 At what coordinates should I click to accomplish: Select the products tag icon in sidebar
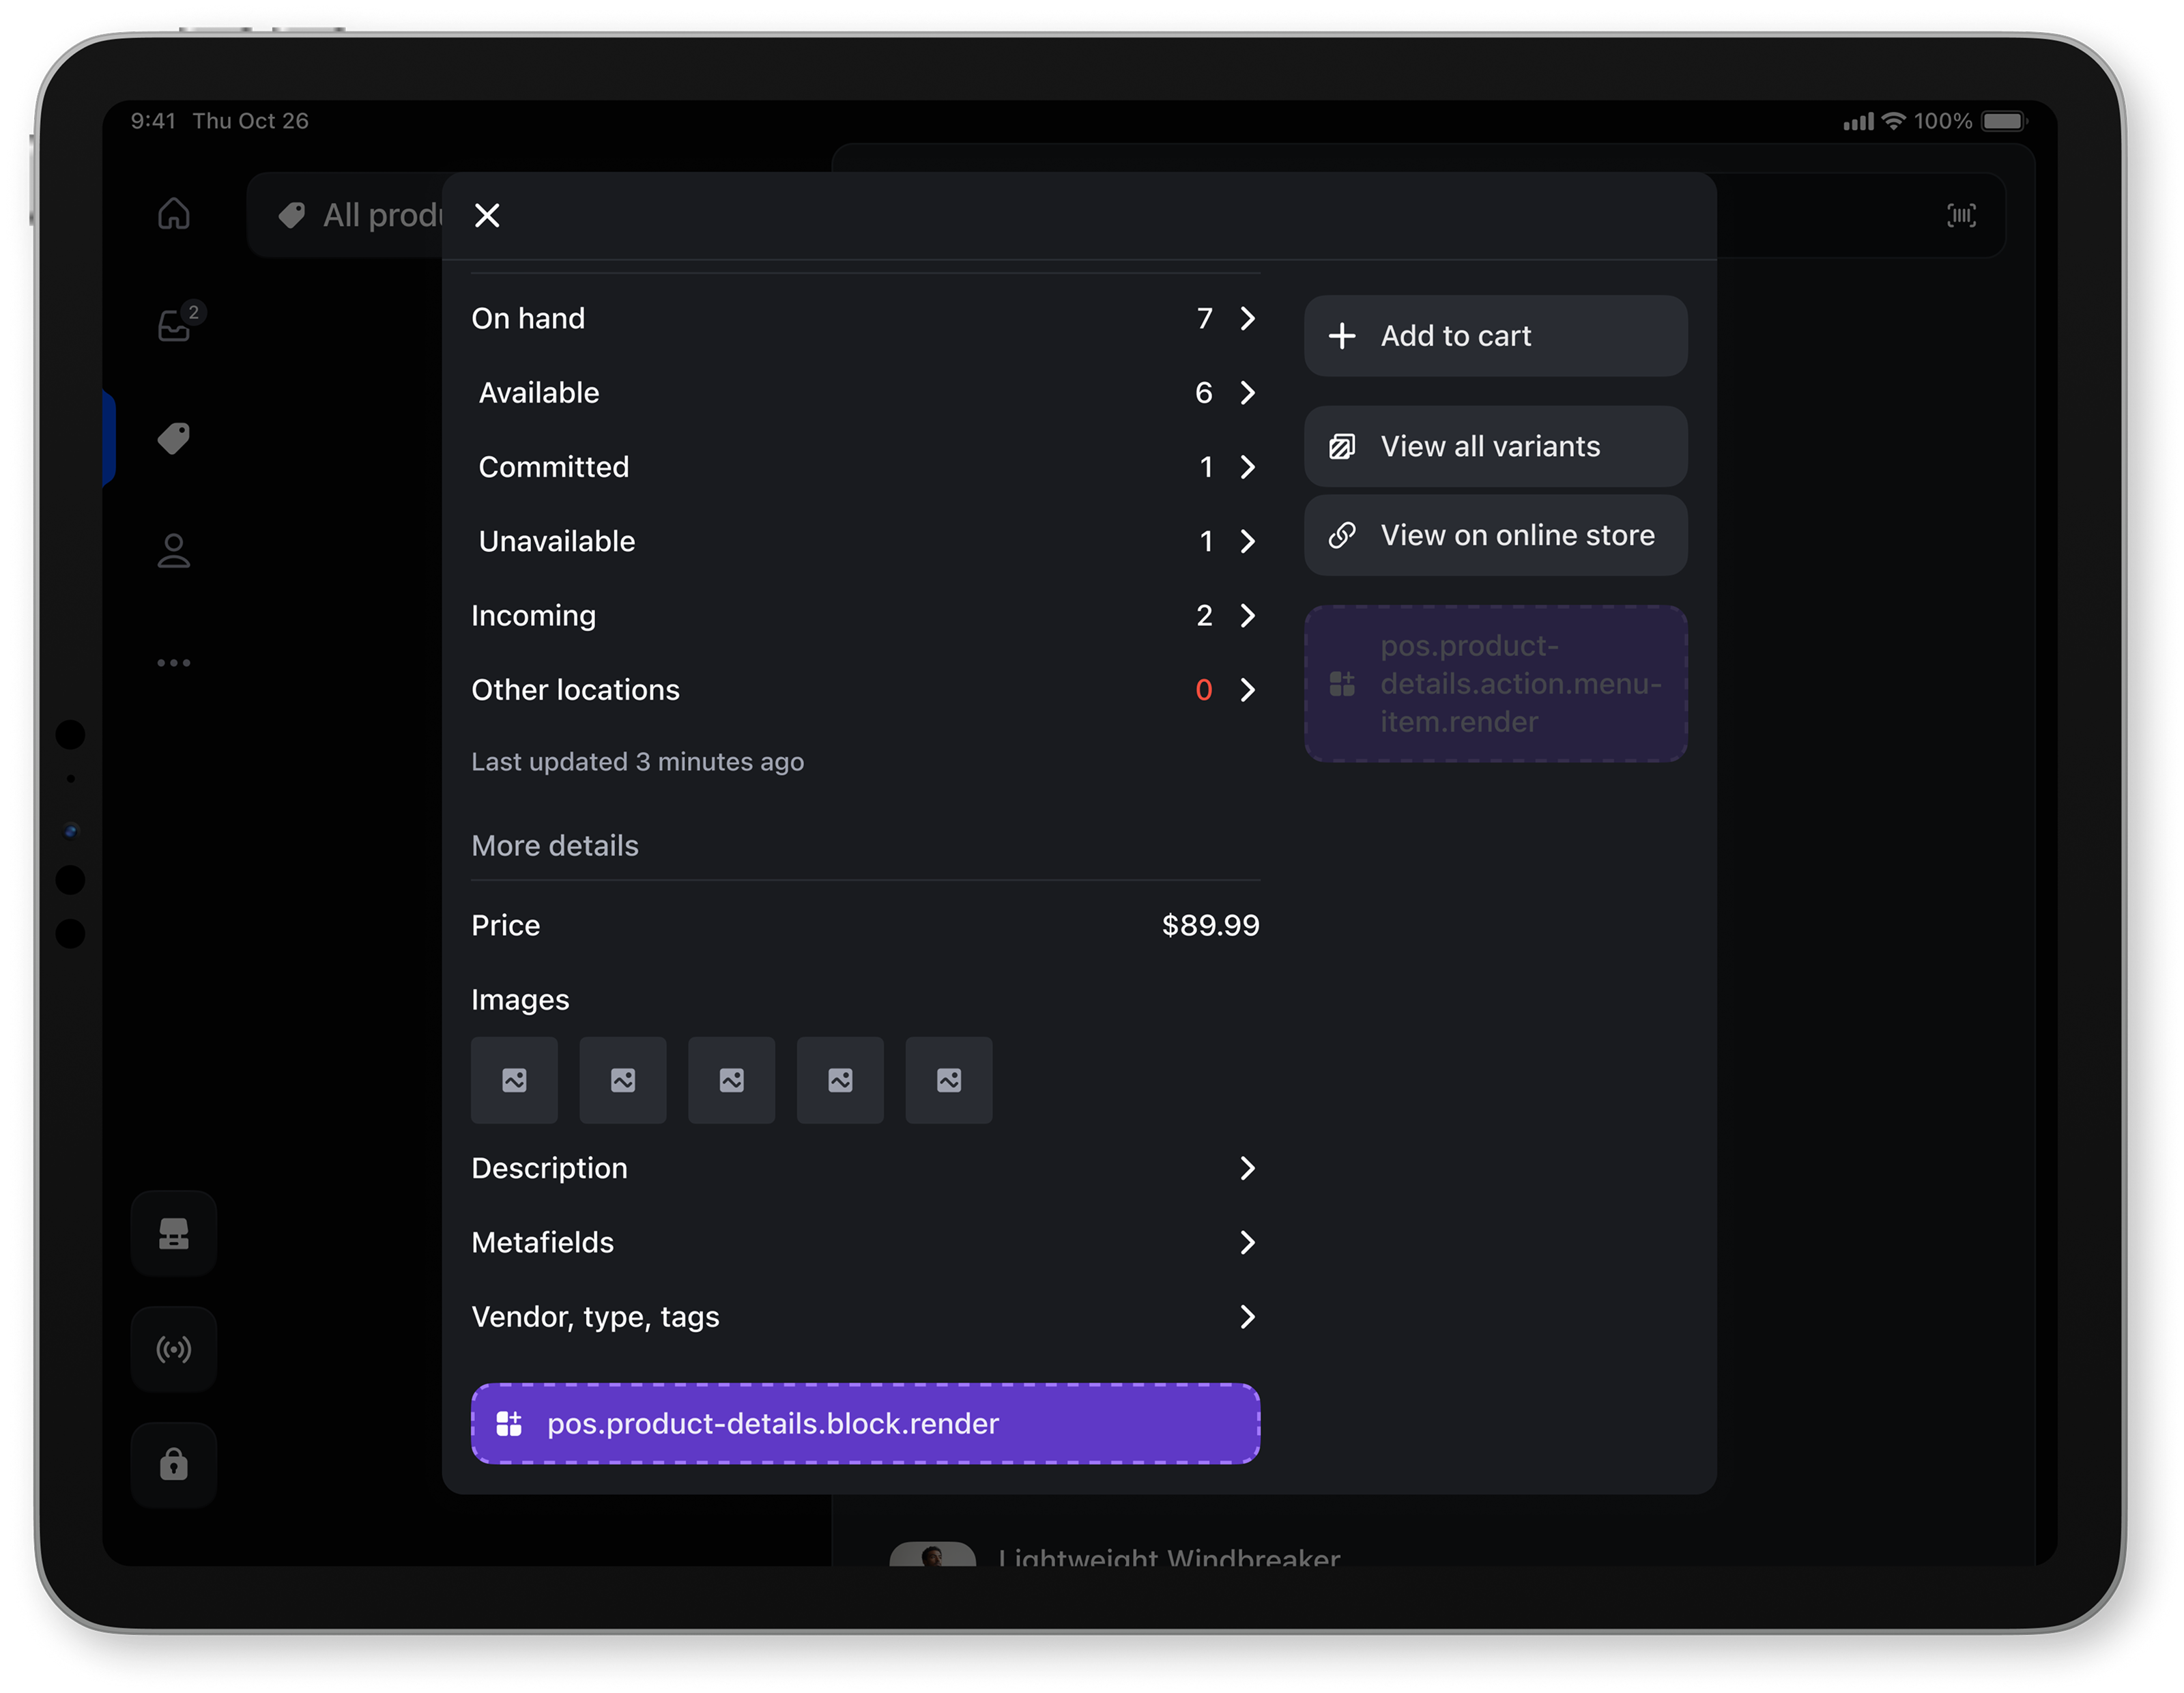tap(174, 438)
